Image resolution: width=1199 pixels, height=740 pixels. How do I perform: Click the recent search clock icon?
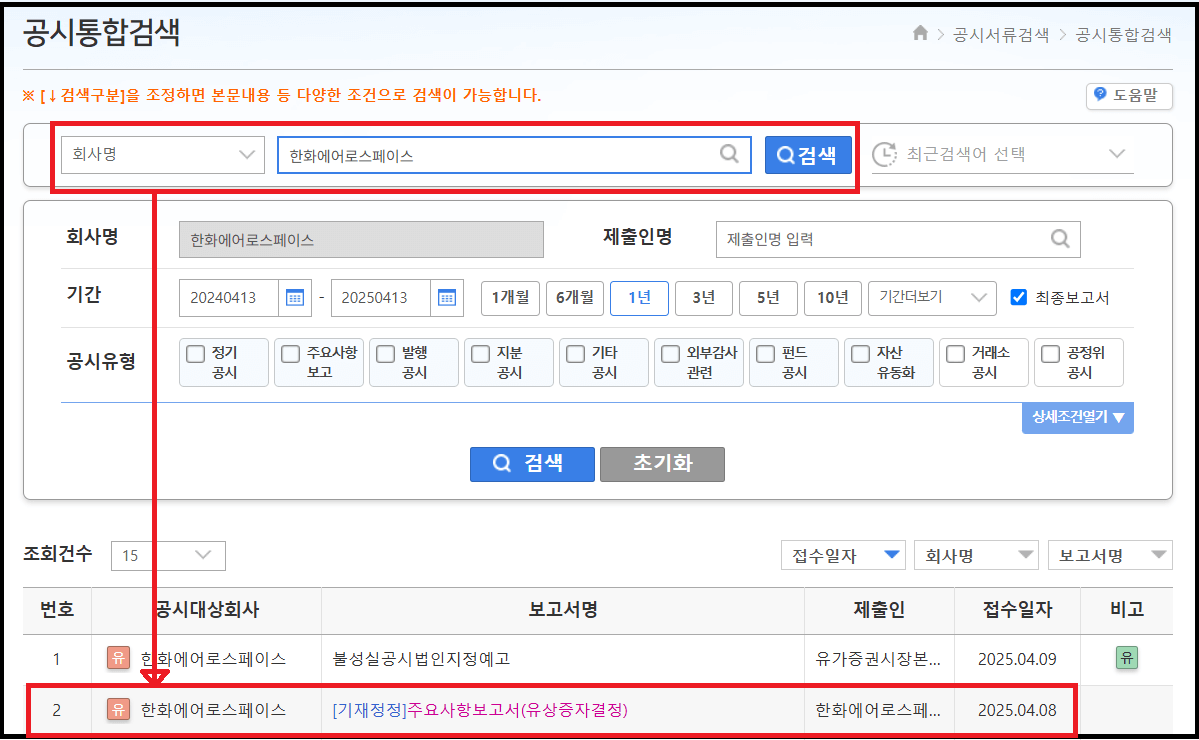point(885,154)
